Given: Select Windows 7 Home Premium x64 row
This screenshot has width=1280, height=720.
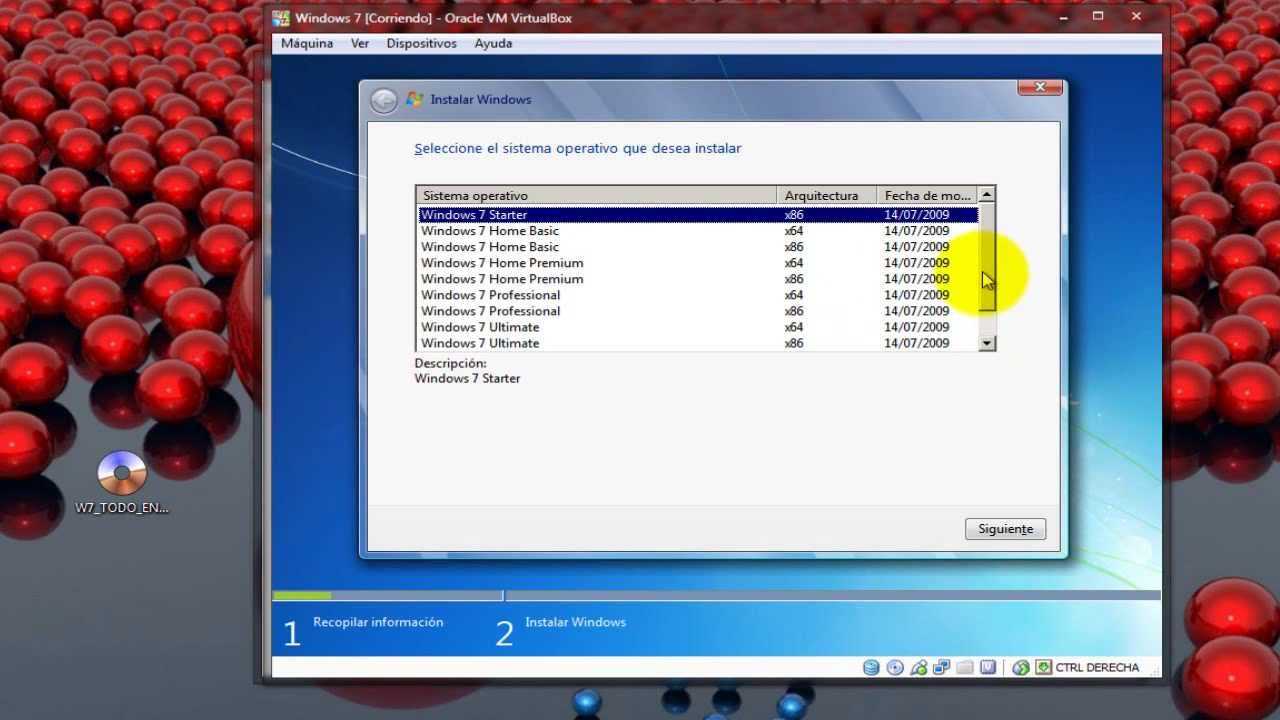Looking at the screenshot, I should 697,263.
